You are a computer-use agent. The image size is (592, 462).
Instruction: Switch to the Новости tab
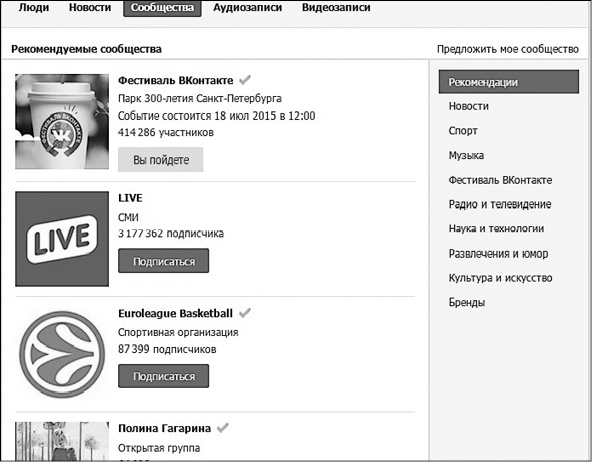point(90,8)
